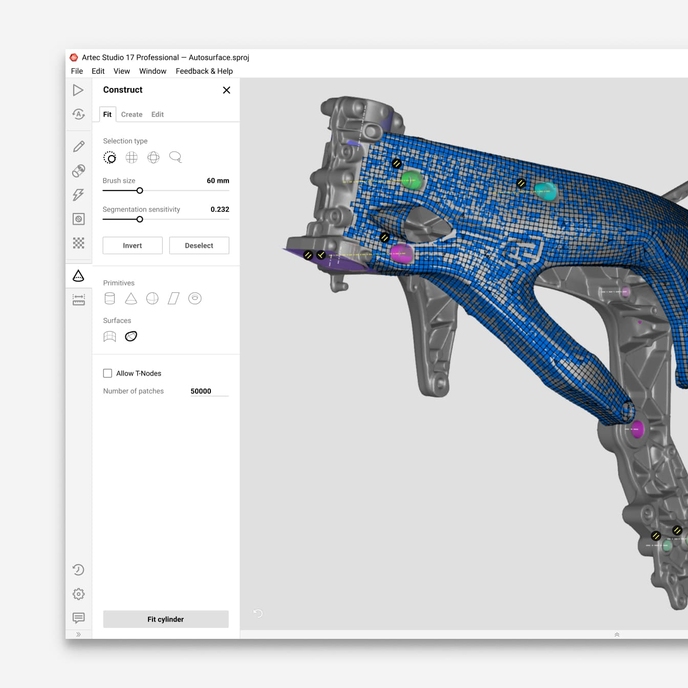Screen dimensions: 688x688
Task: Select the green fitted cylinder in viewport
Action: 412,180
